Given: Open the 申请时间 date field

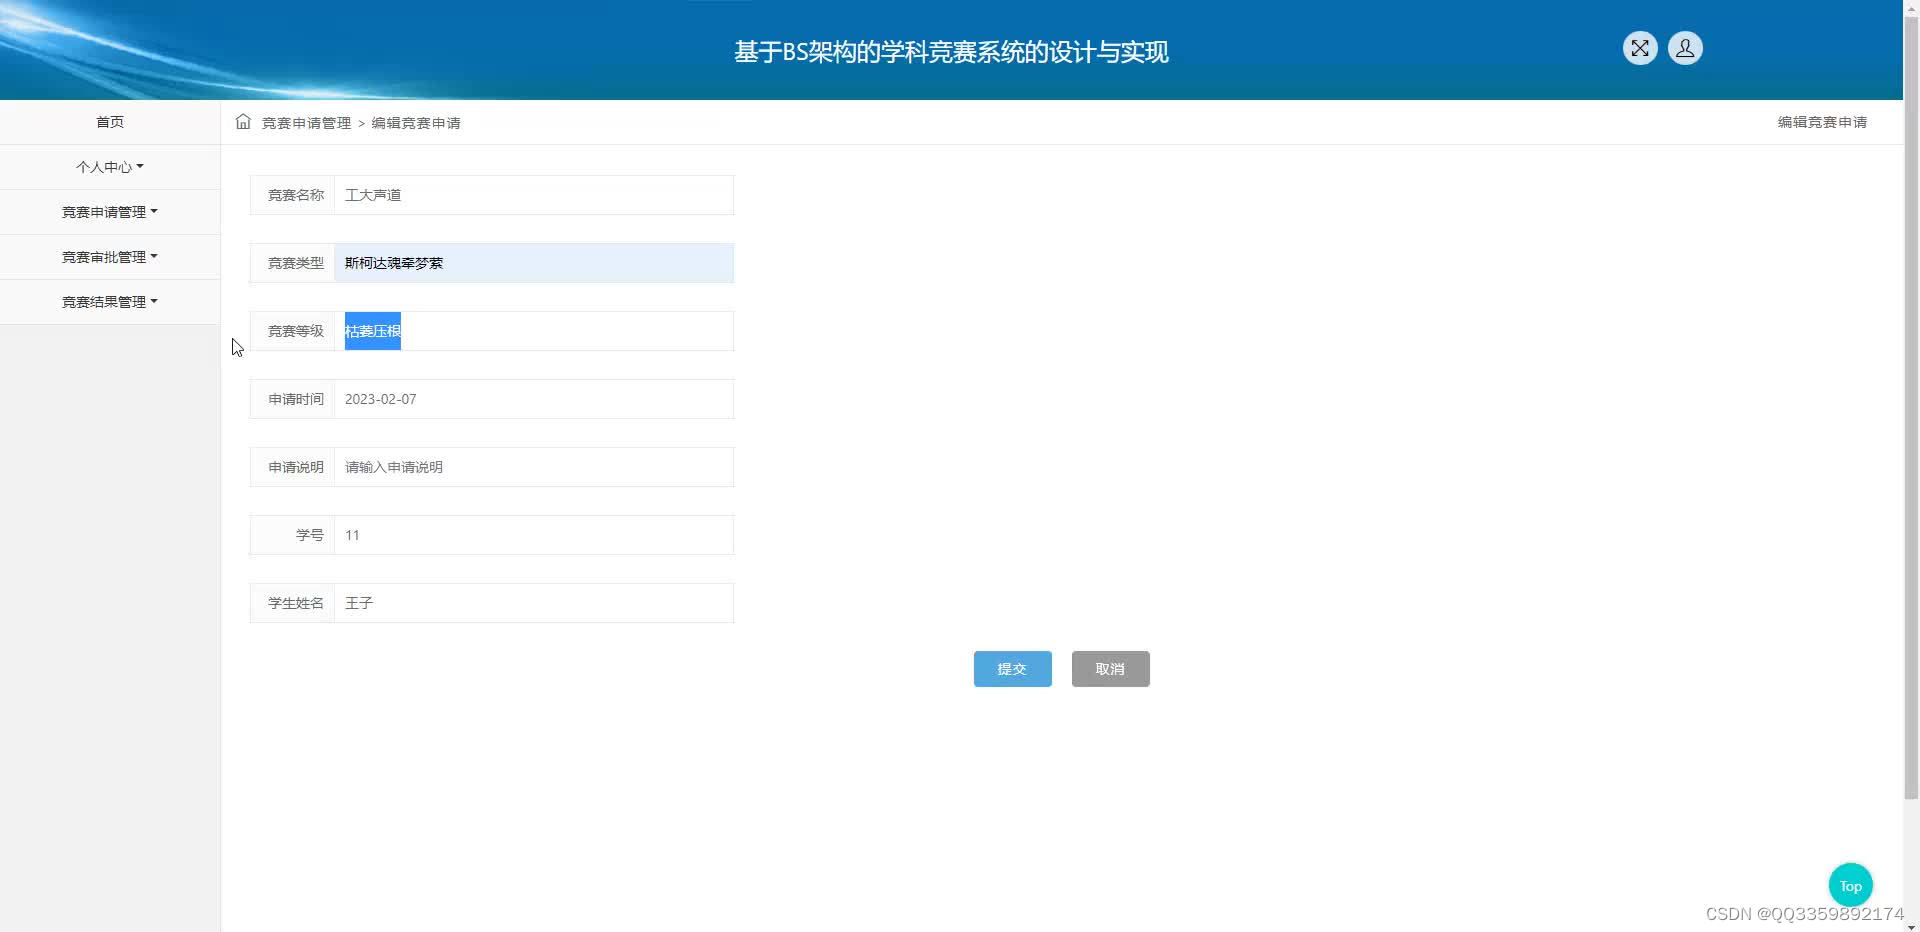Looking at the screenshot, I should pyautogui.click(x=534, y=399).
